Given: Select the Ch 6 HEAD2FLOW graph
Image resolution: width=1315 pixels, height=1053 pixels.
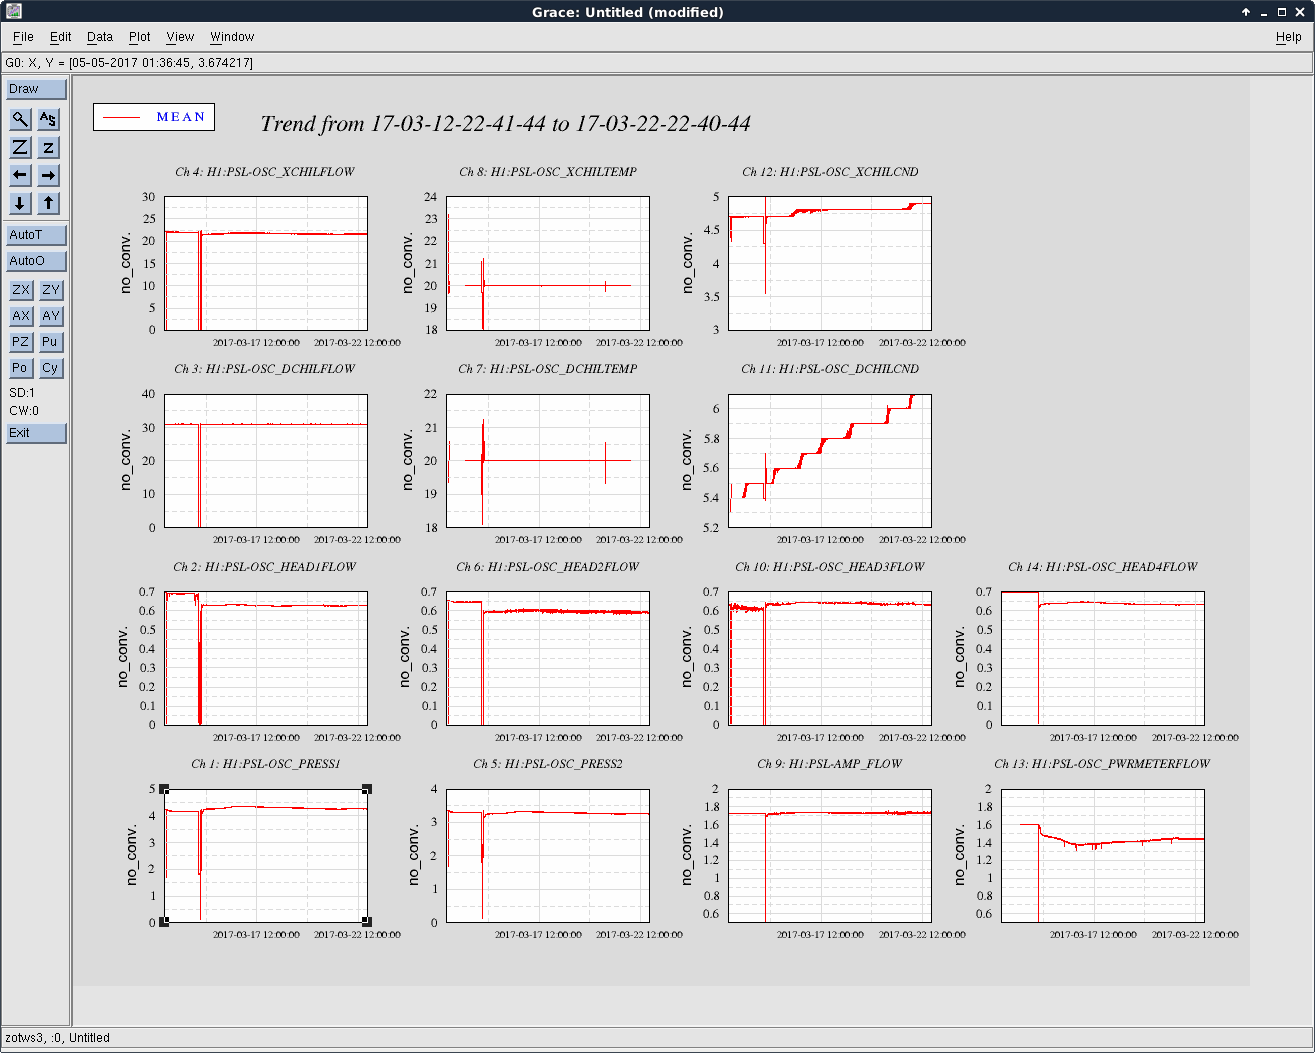Looking at the screenshot, I should point(548,658).
